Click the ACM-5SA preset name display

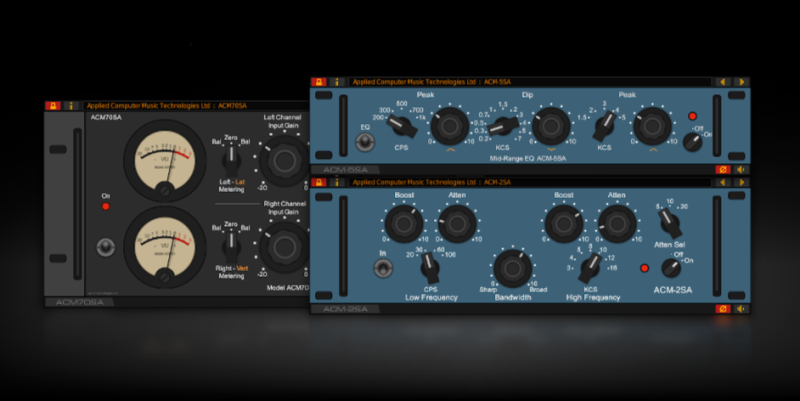point(530,82)
